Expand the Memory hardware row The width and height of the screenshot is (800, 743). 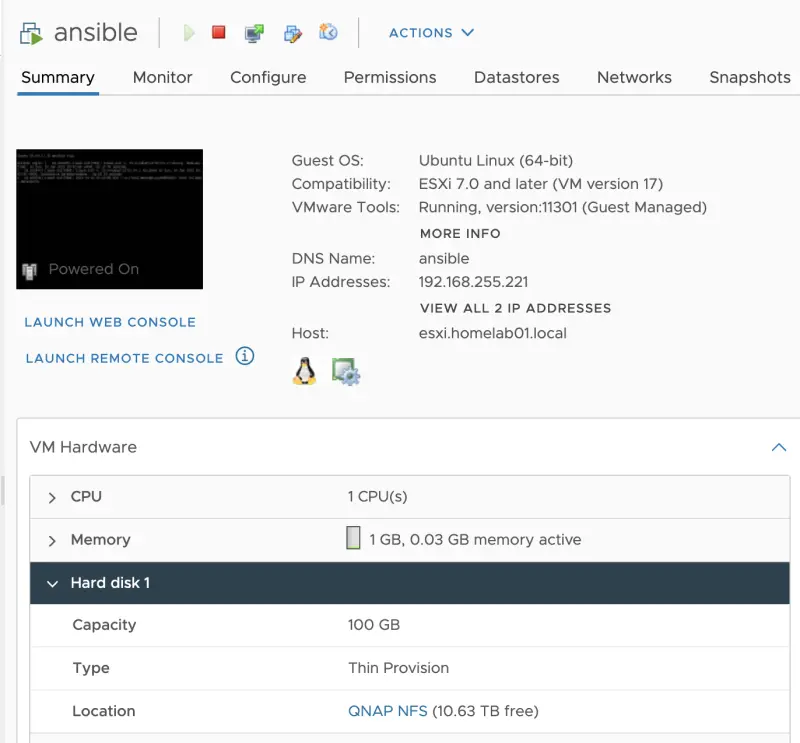[51, 539]
